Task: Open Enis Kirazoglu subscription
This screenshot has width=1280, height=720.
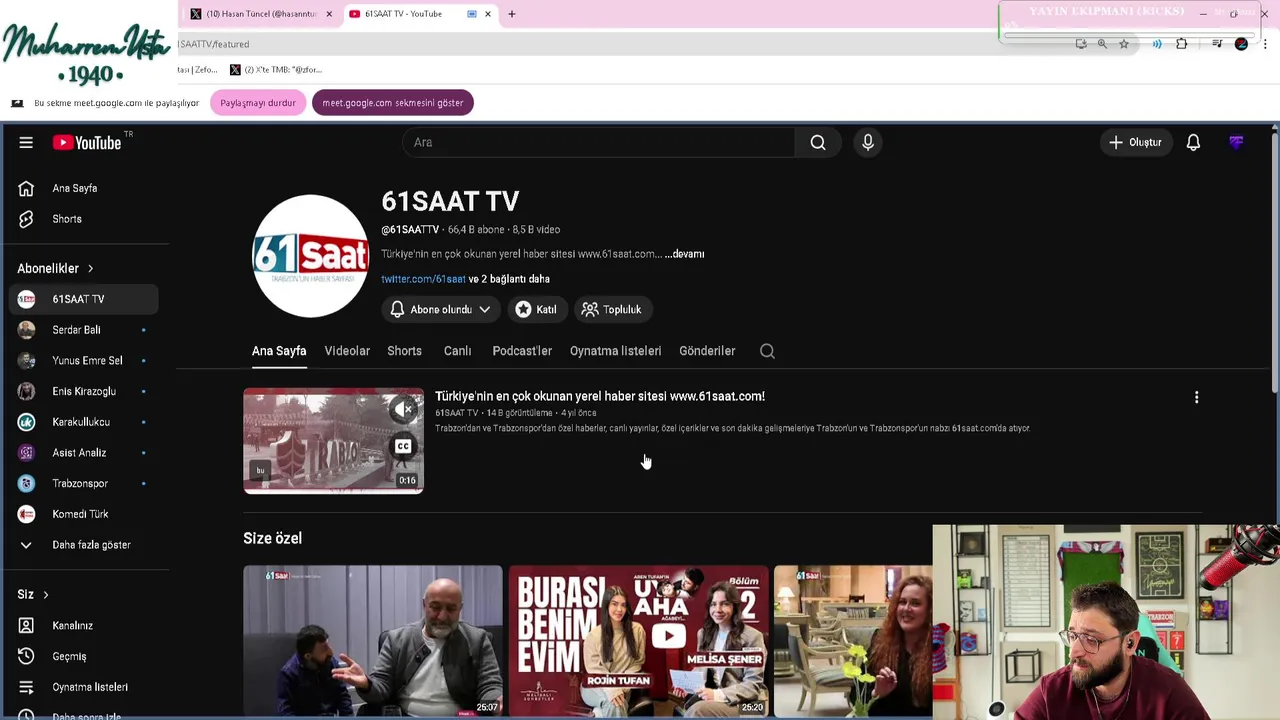Action: tap(84, 391)
